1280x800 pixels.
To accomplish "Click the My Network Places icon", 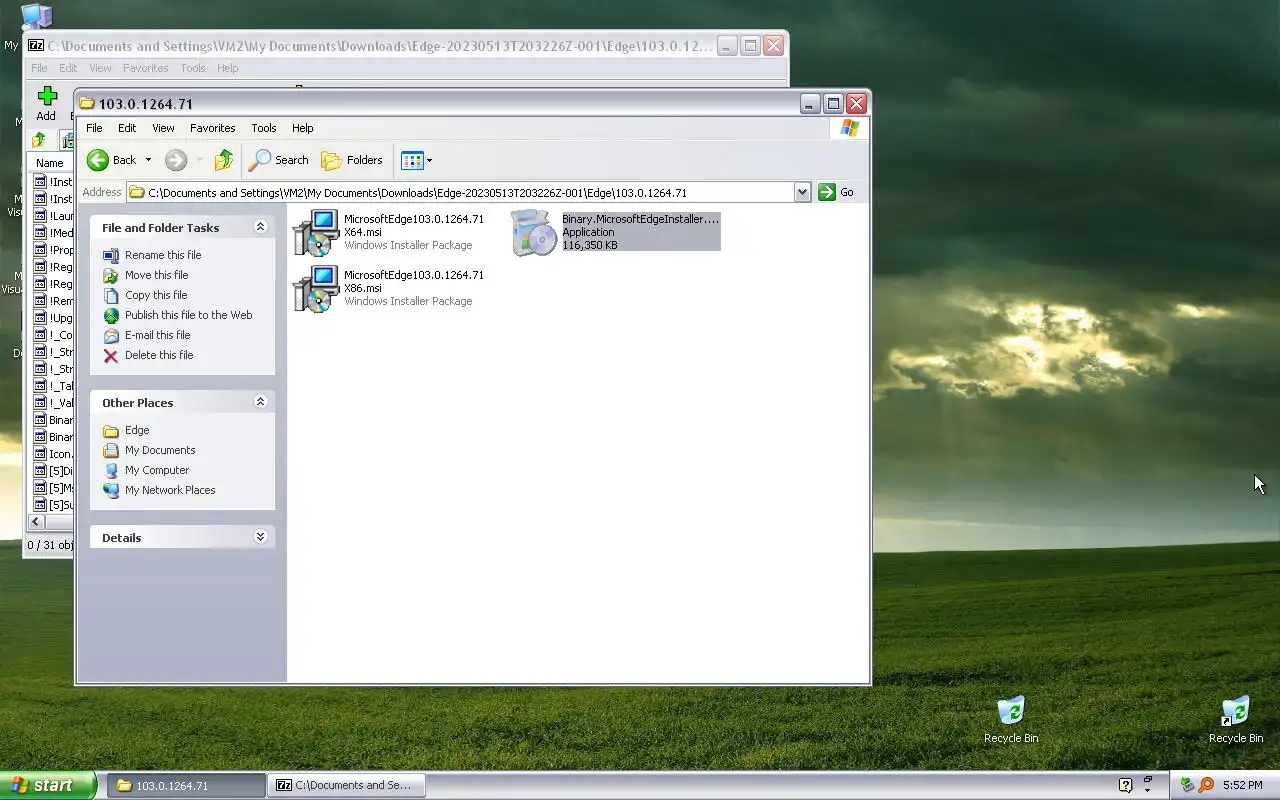I will click(x=111, y=490).
